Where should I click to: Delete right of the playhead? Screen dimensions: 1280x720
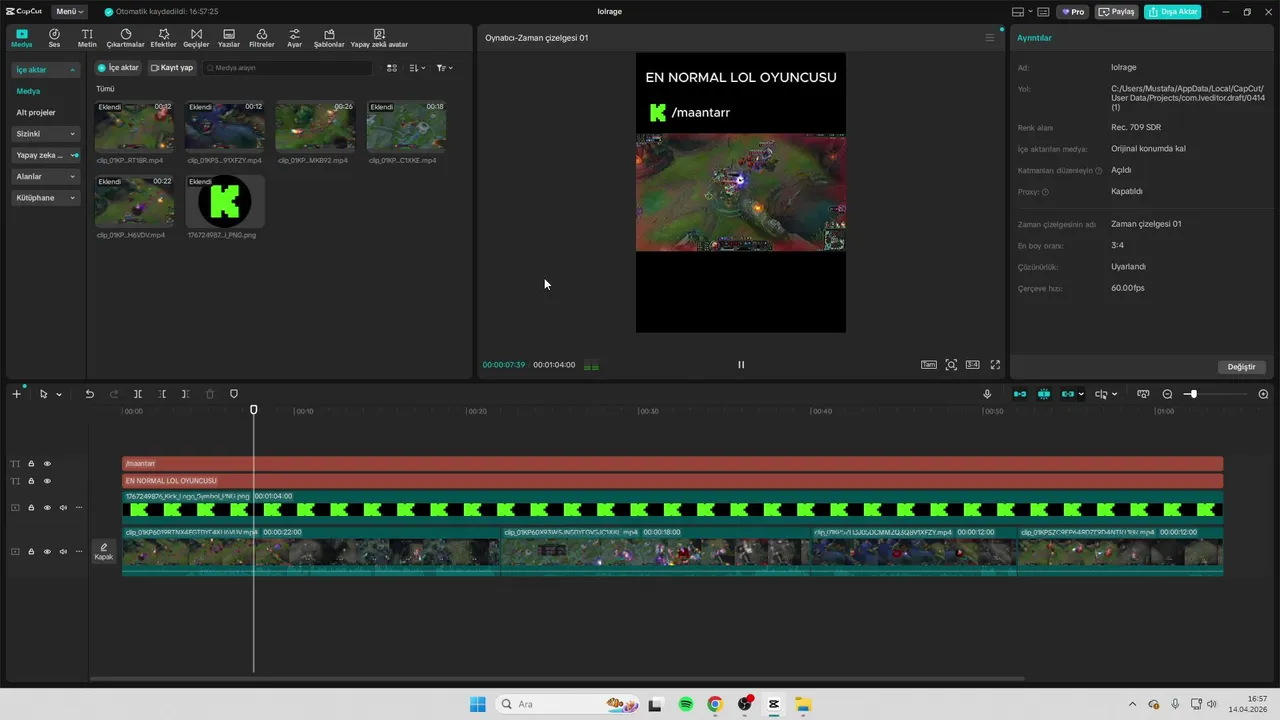coord(185,394)
